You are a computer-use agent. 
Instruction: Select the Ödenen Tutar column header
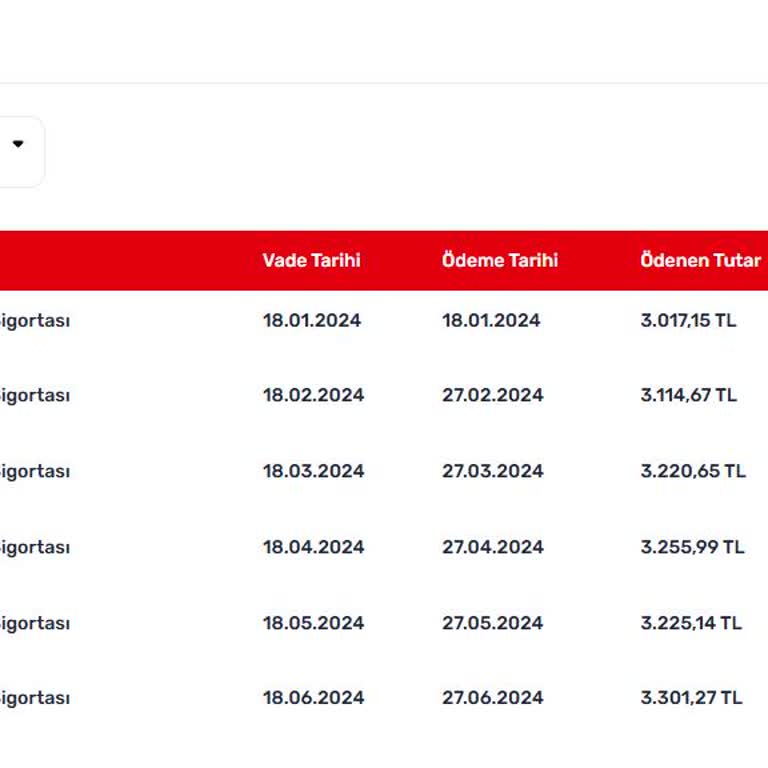pos(700,261)
